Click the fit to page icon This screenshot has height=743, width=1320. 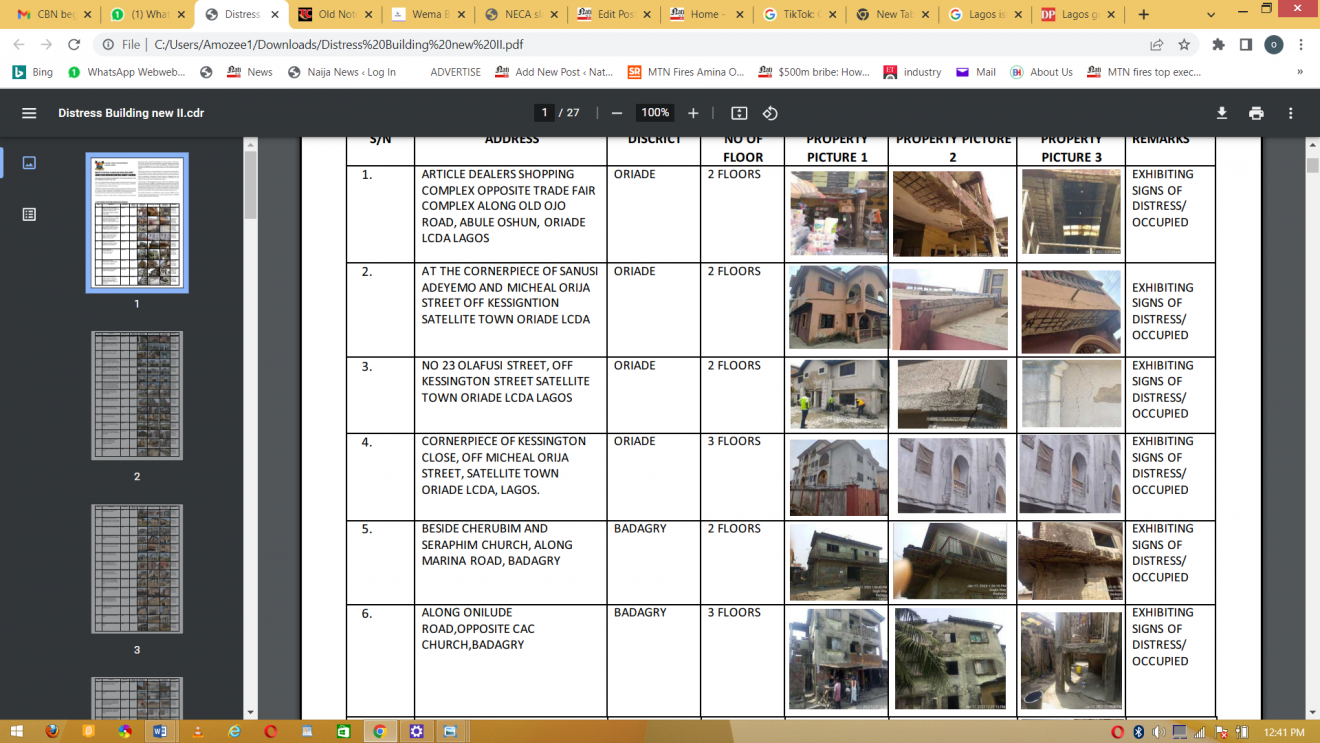[739, 113]
